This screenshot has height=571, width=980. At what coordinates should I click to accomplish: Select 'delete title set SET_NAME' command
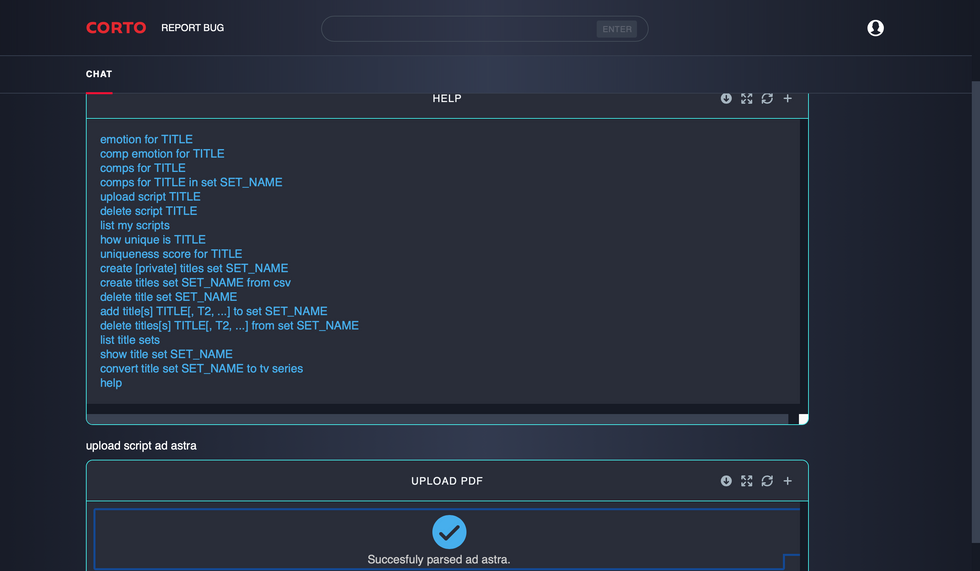coord(168,297)
